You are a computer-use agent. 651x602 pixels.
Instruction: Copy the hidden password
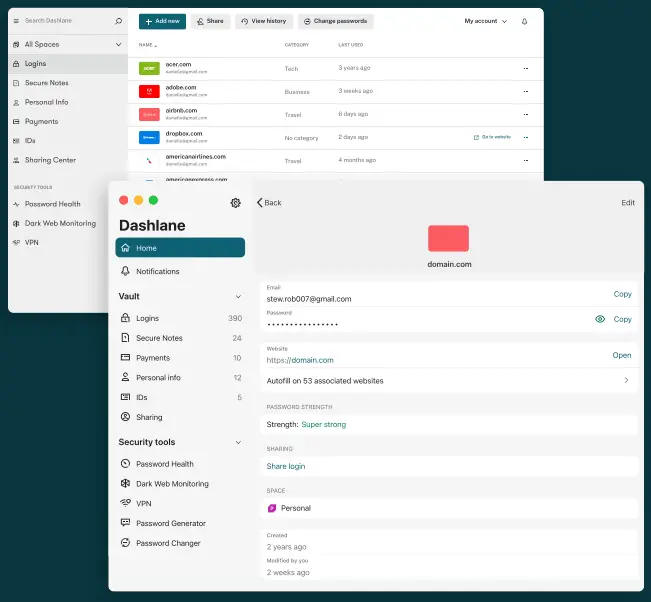(x=622, y=319)
